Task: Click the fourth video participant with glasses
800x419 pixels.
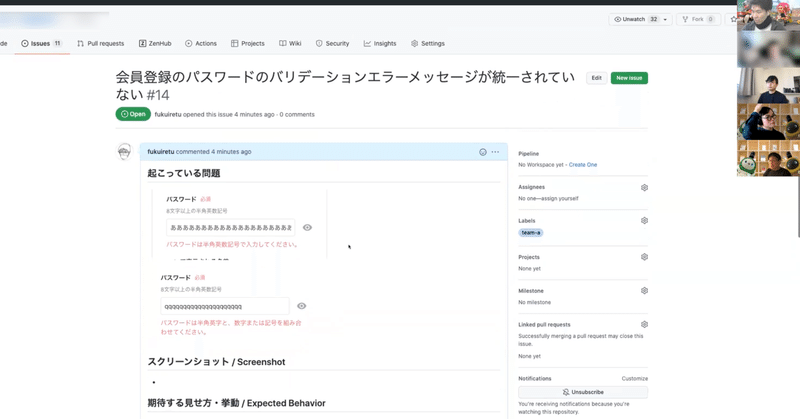Action: (x=768, y=122)
